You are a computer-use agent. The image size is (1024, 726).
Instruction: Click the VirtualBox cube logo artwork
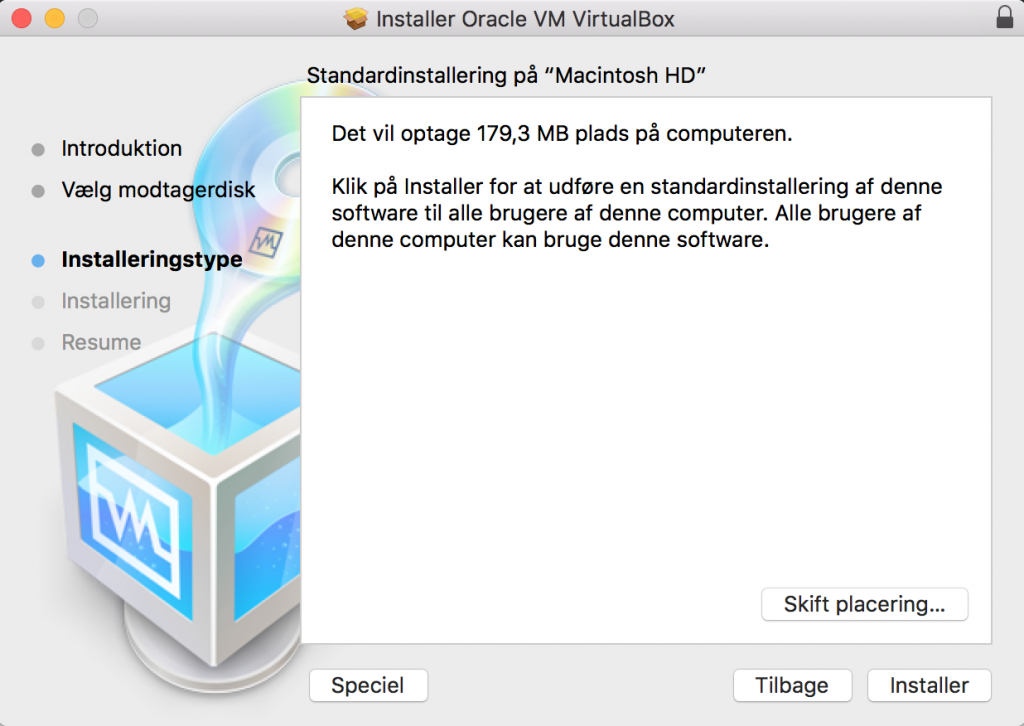click(176, 503)
